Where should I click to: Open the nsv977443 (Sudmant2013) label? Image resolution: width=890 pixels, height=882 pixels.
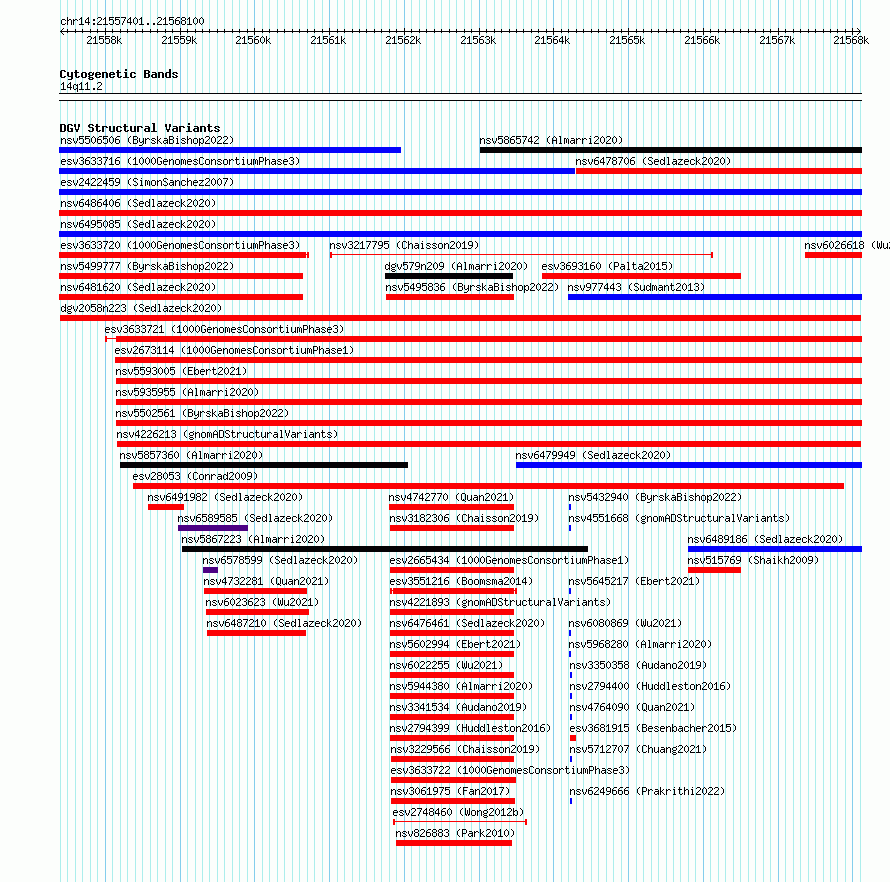636,287
